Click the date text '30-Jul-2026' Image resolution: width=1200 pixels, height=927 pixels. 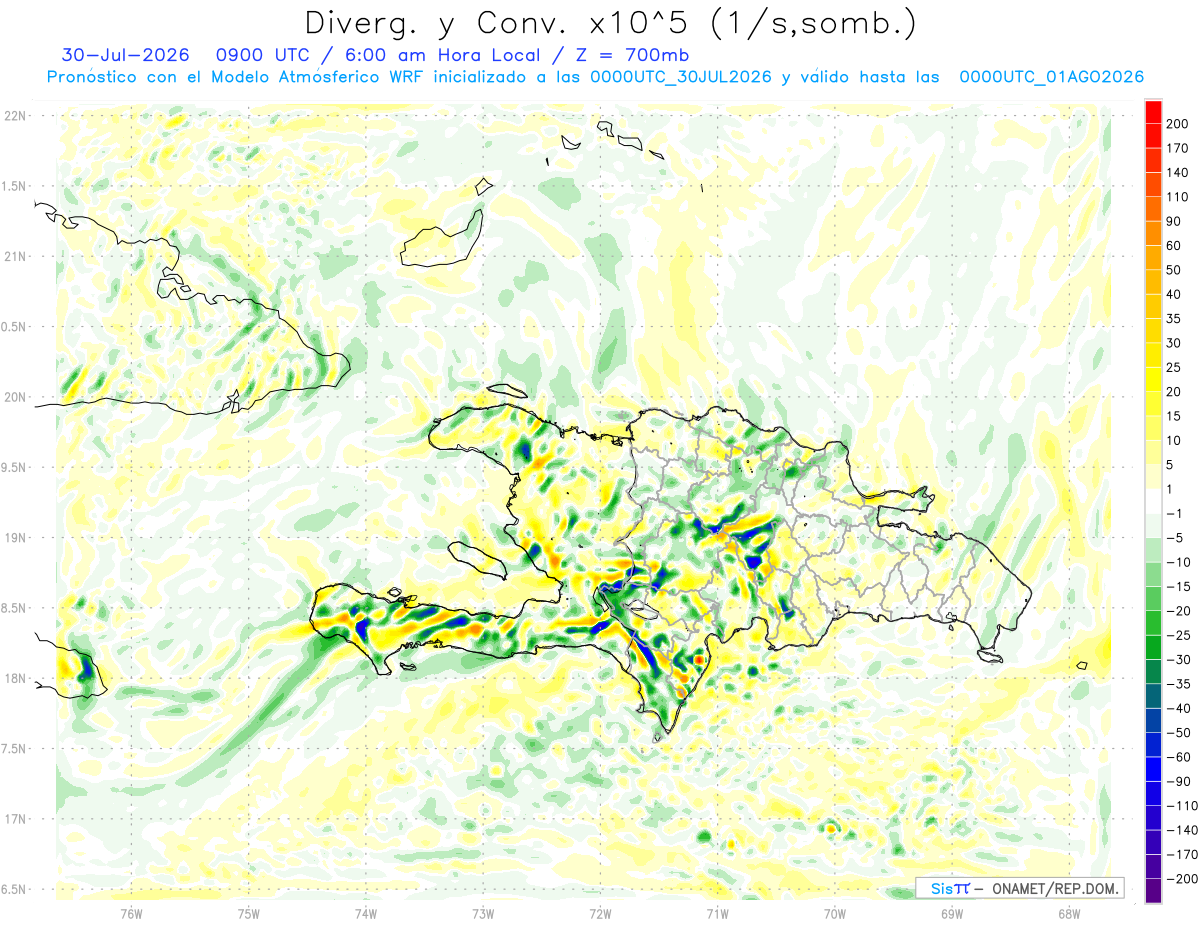pyautogui.click(x=126, y=54)
